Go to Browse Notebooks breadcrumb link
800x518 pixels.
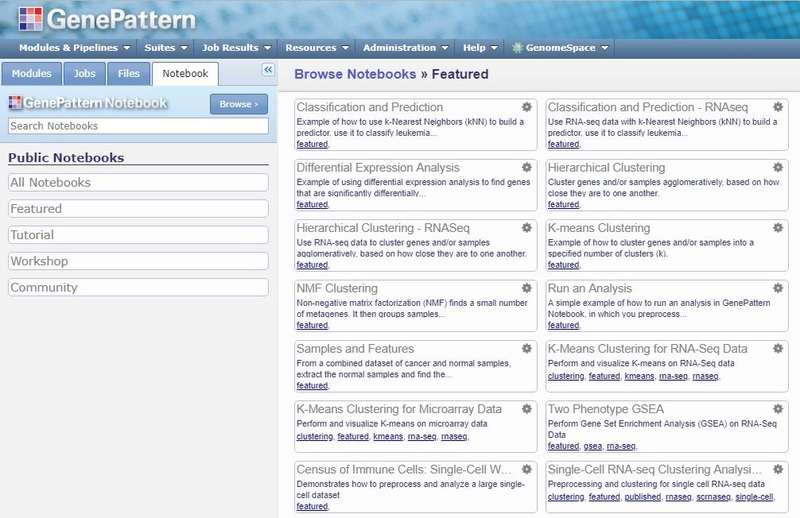pos(355,74)
